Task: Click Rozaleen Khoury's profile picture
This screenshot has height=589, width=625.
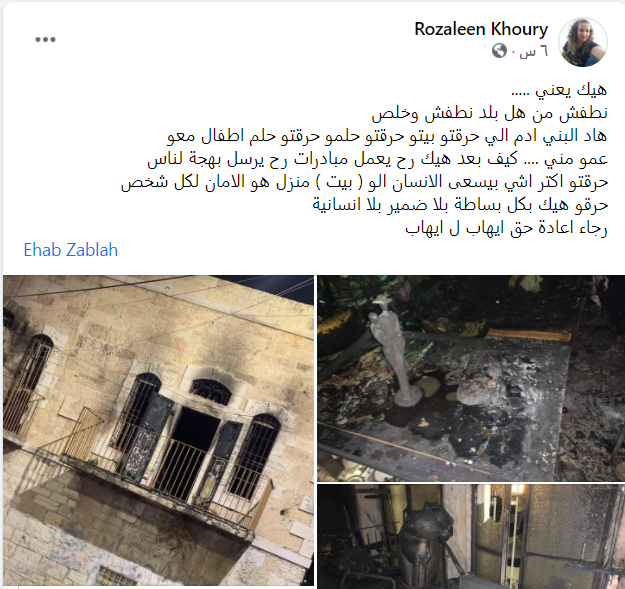Action: (582, 42)
